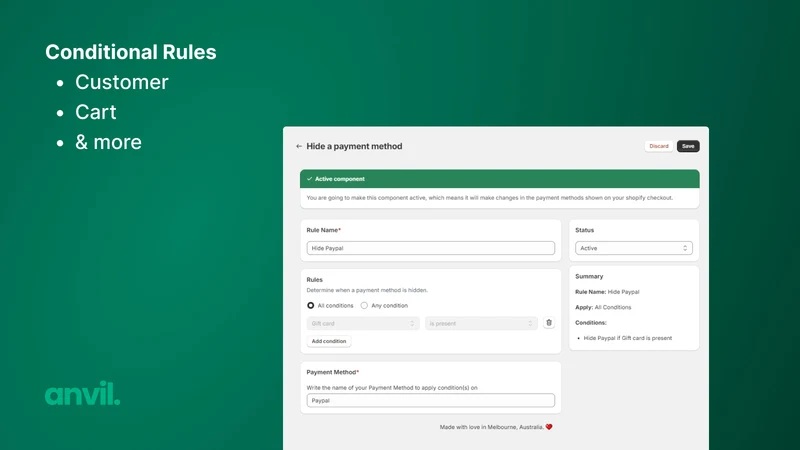This screenshot has width=800, height=450.
Task: Open the 'is present' operator dropdown
Action: pyautogui.click(x=481, y=323)
